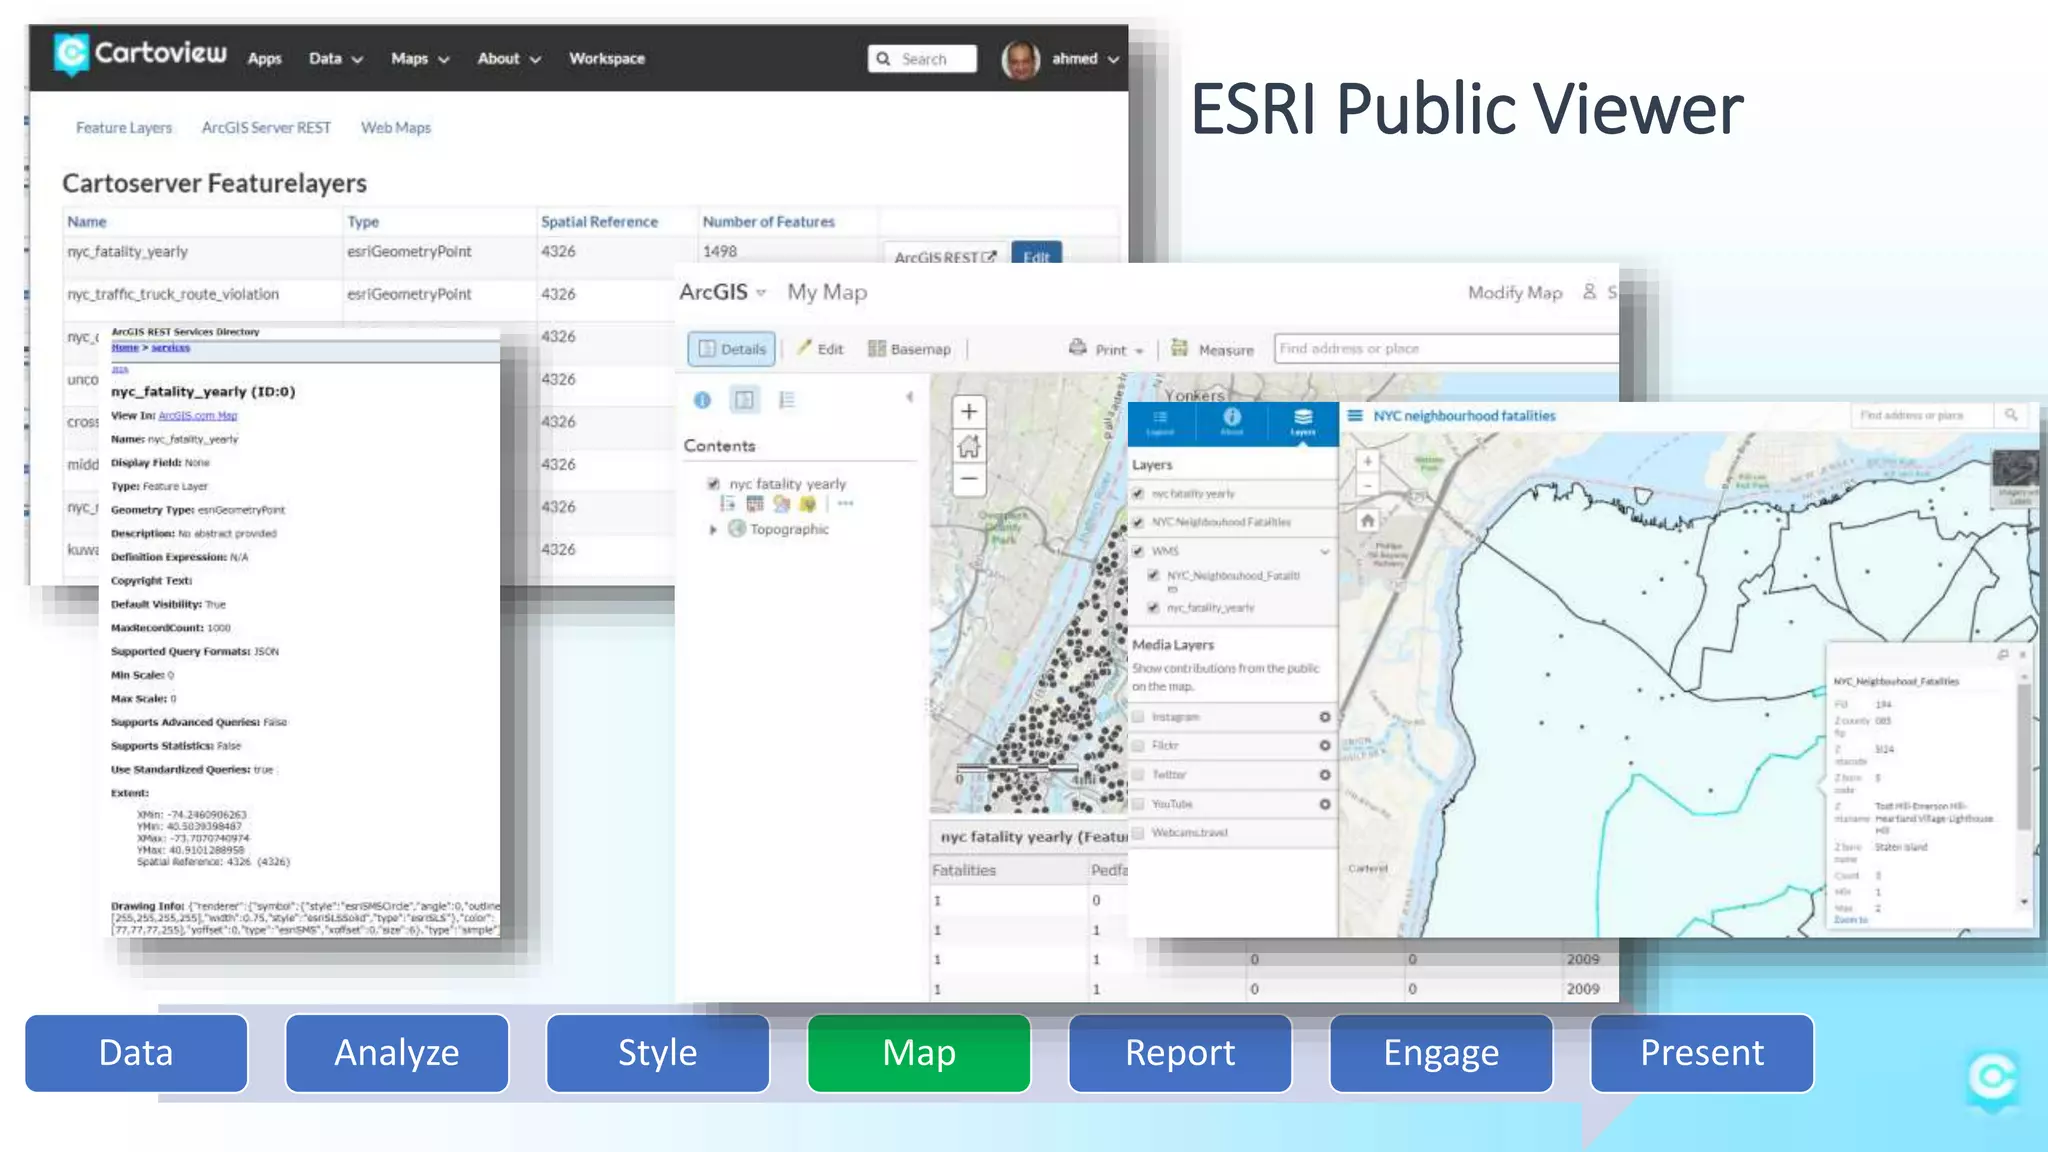Image resolution: width=2048 pixels, height=1152 pixels.
Task: Click change style icon under nyc fatality yearly
Action: pos(781,504)
